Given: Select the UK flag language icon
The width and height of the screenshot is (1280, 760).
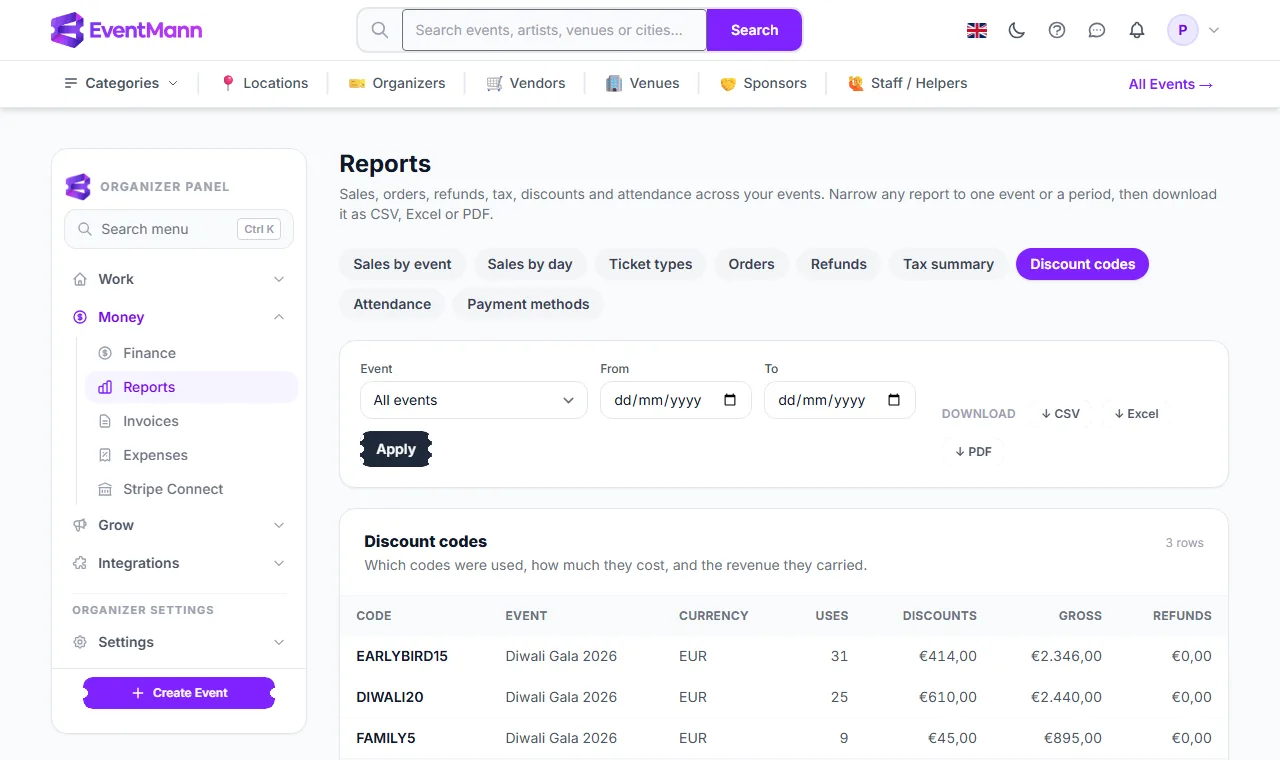Looking at the screenshot, I should (977, 30).
